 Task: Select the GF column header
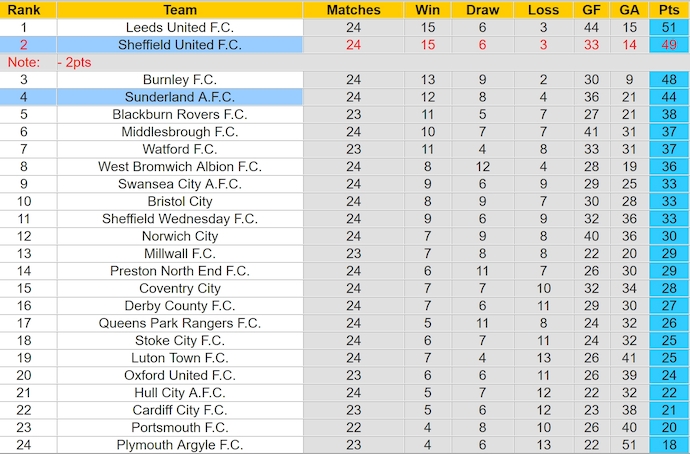coord(591,10)
